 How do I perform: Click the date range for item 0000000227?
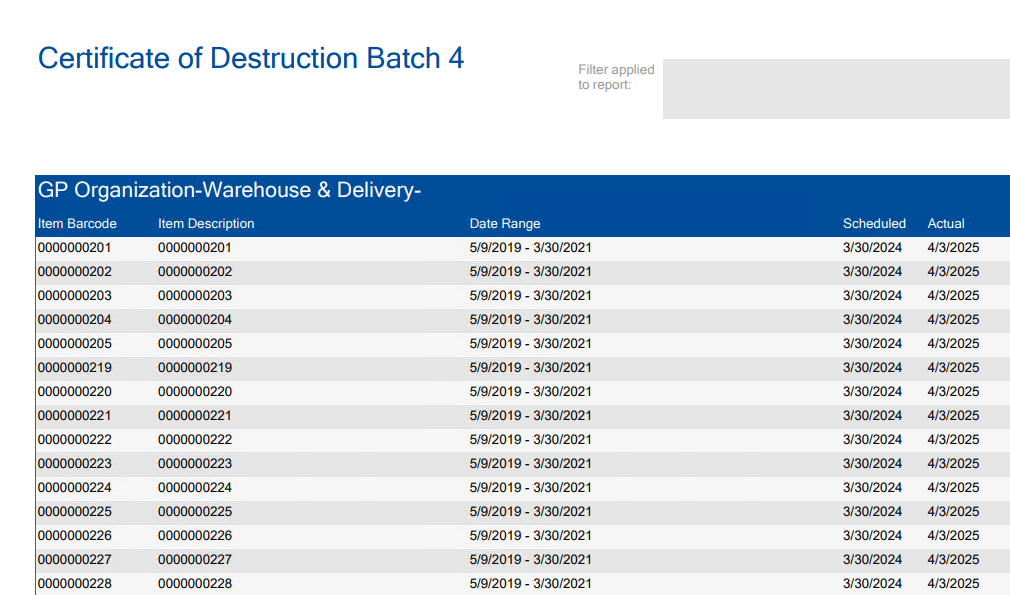[530, 560]
